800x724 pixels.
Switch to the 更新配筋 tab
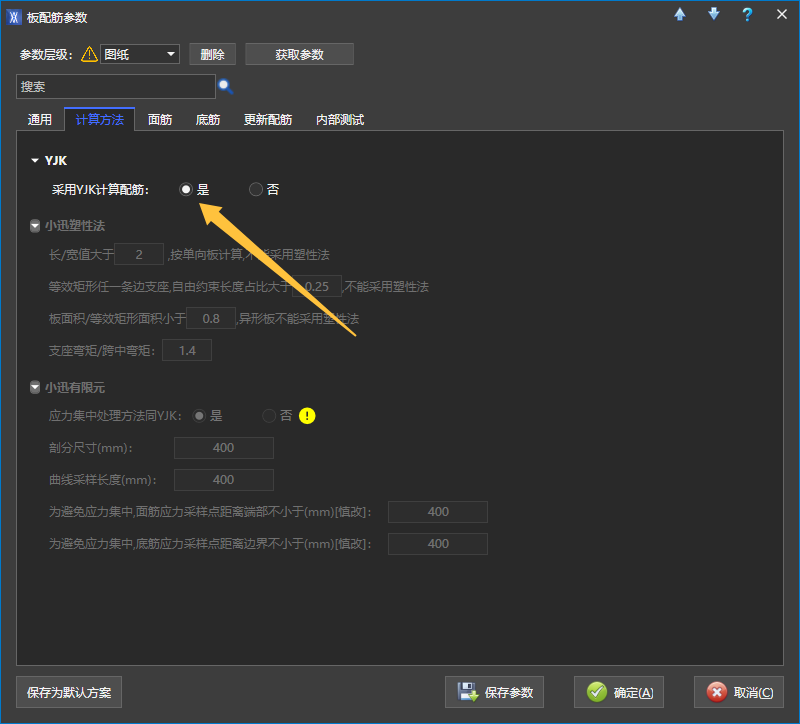(x=268, y=120)
